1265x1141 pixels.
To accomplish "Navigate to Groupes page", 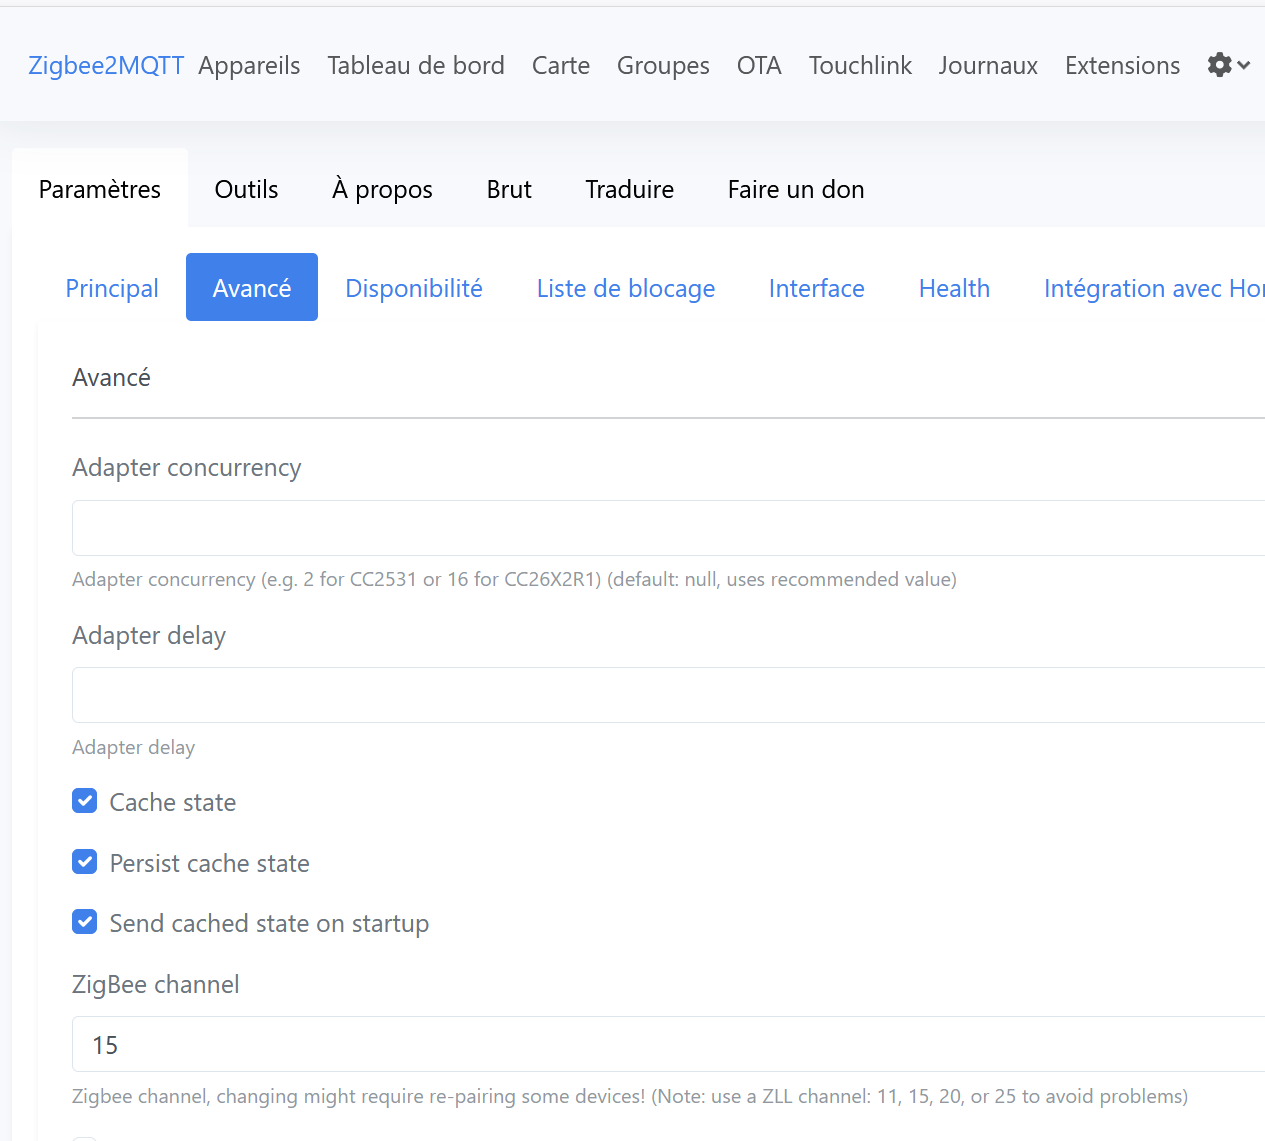I will 663,65.
